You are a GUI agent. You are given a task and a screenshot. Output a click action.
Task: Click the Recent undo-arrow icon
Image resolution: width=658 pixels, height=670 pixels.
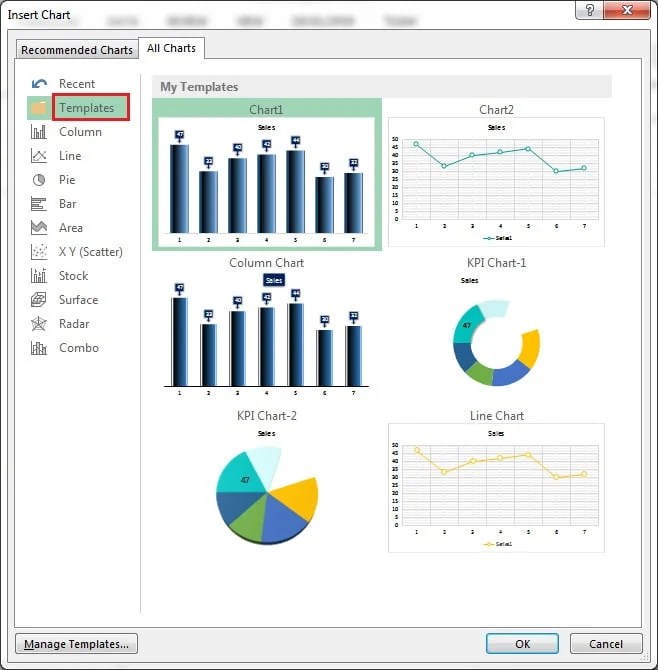(x=39, y=84)
